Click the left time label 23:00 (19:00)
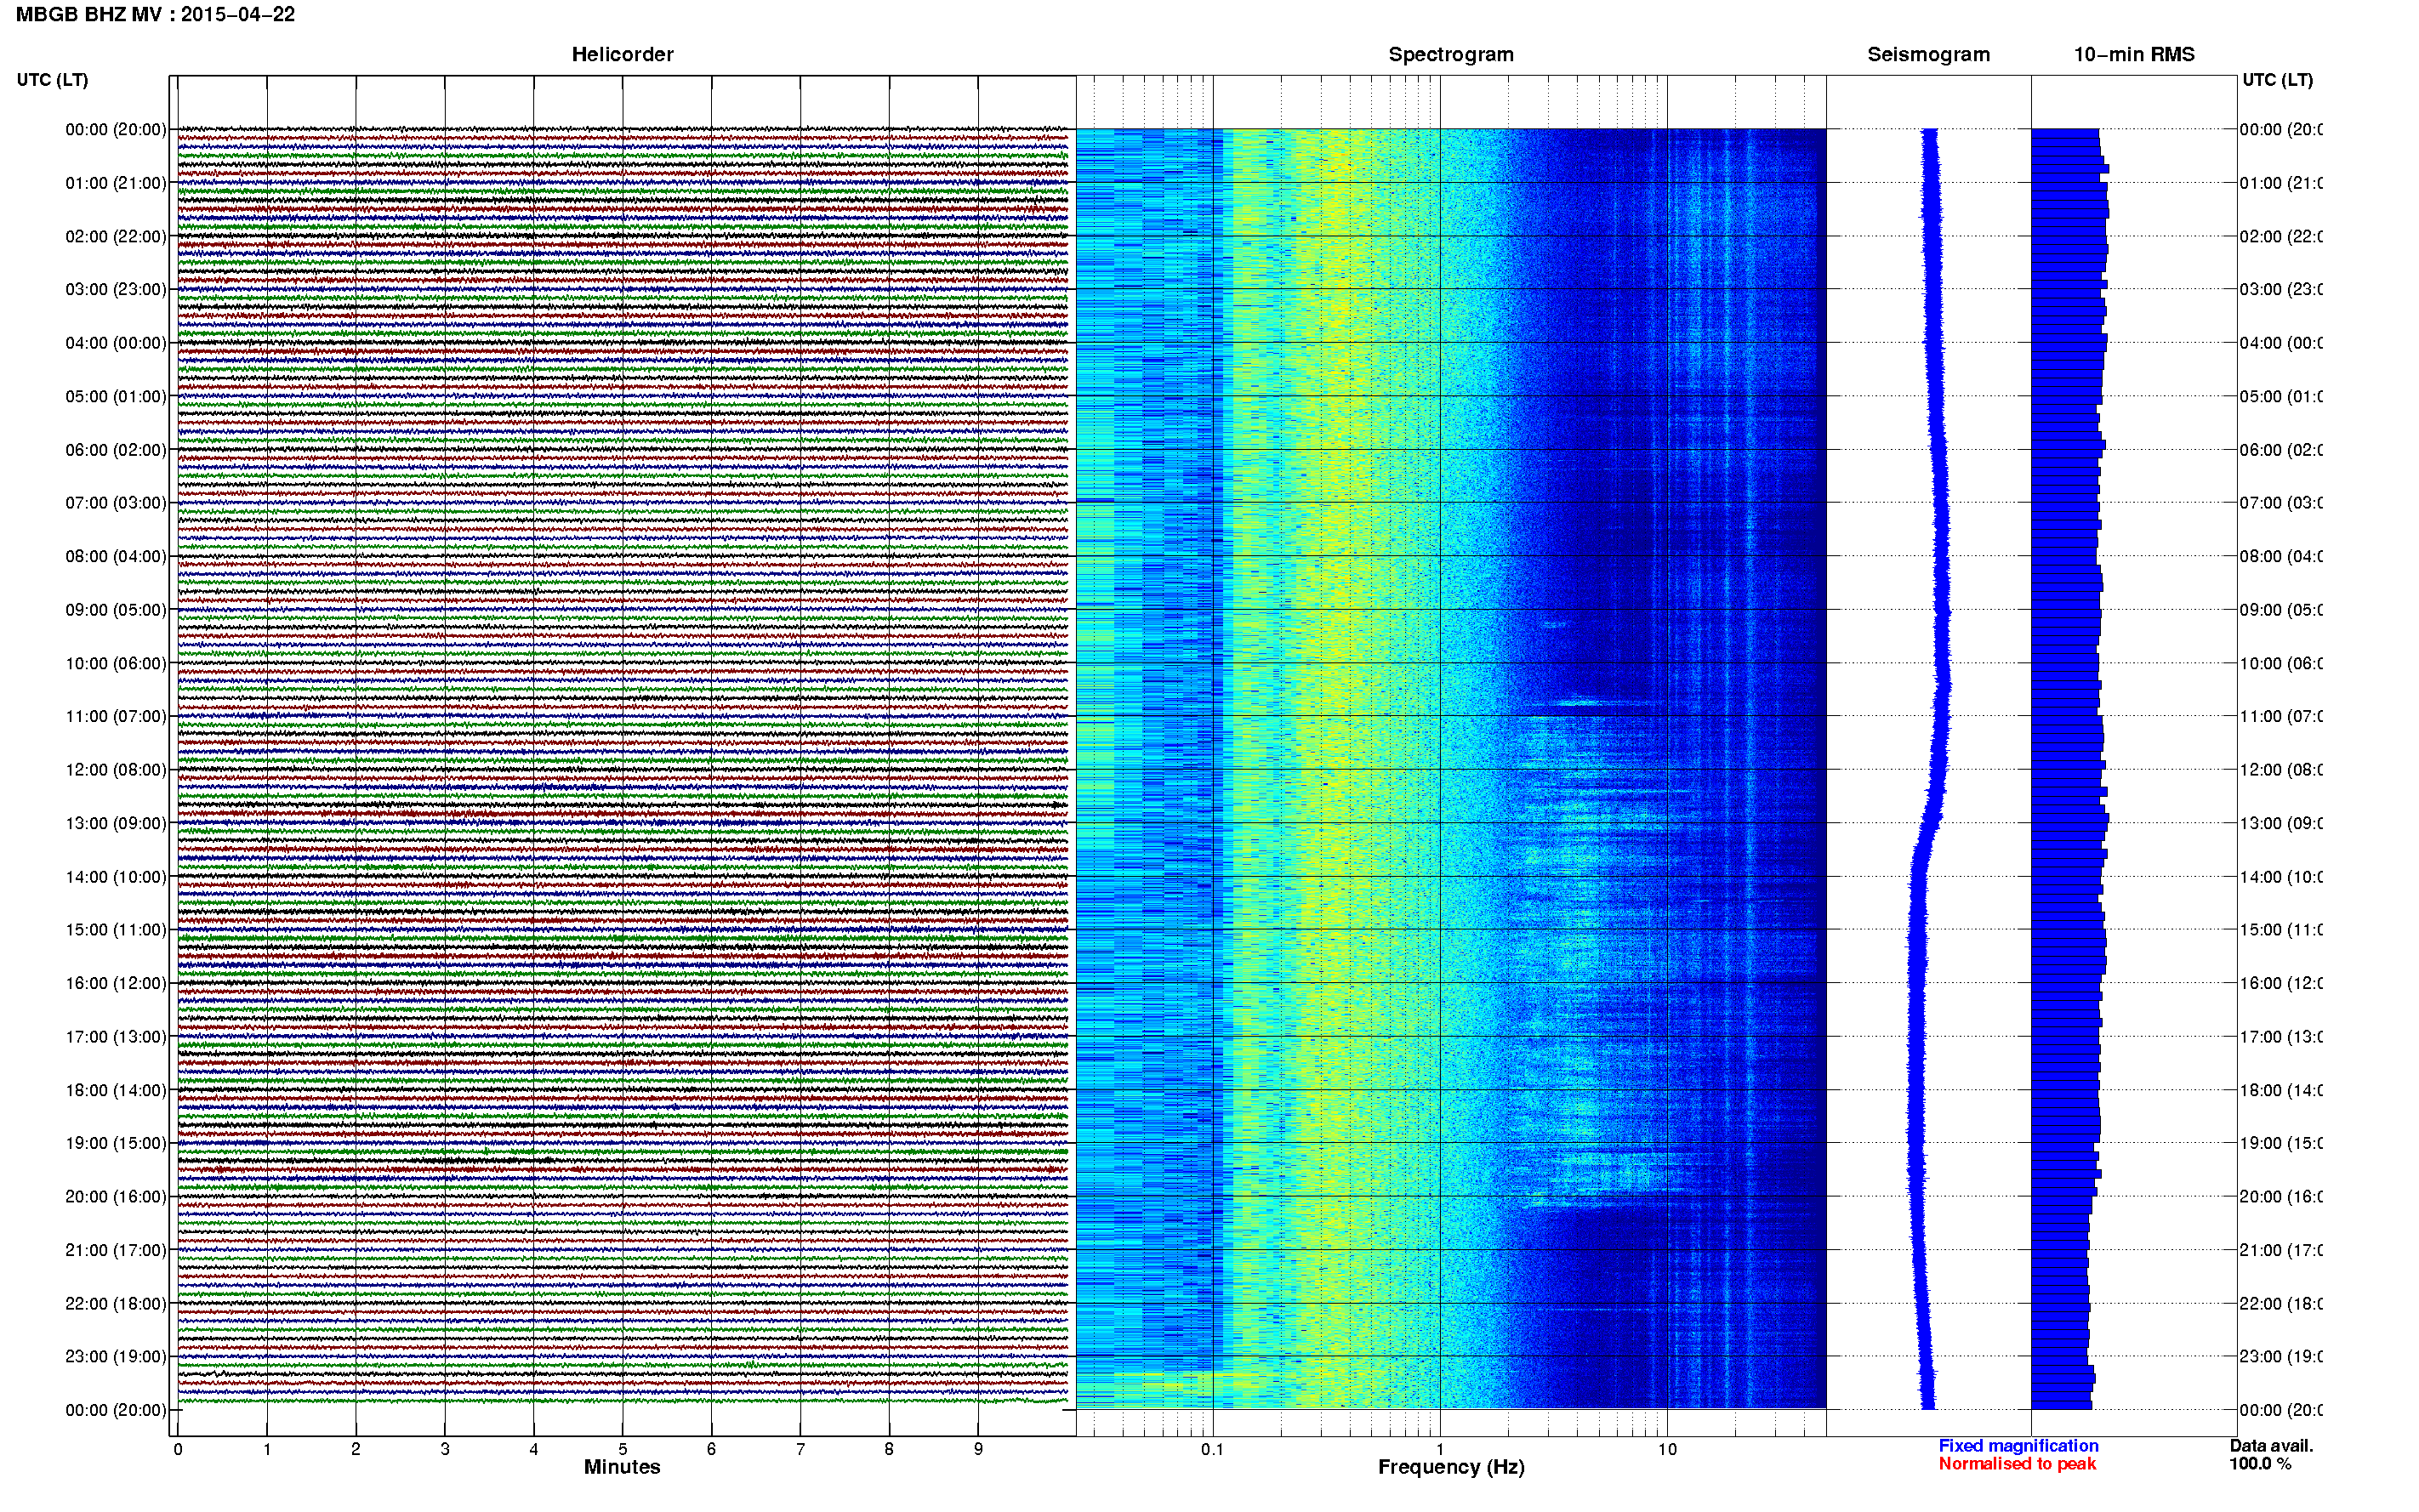The height and width of the screenshot is (1512, 2419). 116,1356
